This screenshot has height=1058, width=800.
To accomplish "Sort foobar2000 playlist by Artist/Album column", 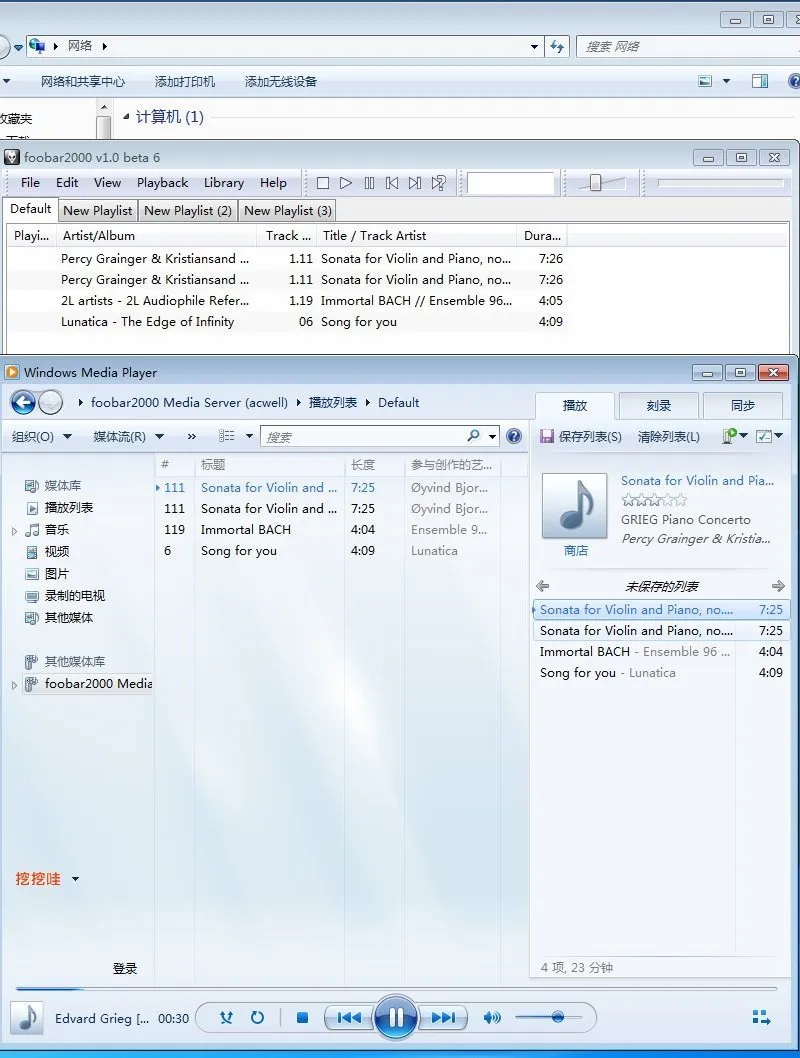I will 157,235.
